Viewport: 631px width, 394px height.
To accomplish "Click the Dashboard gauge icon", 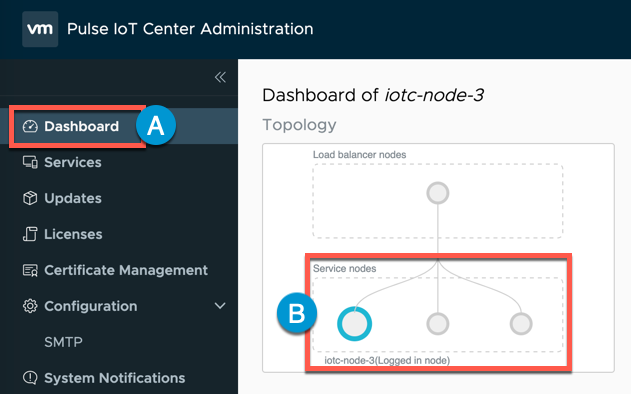I will point(30,126).
